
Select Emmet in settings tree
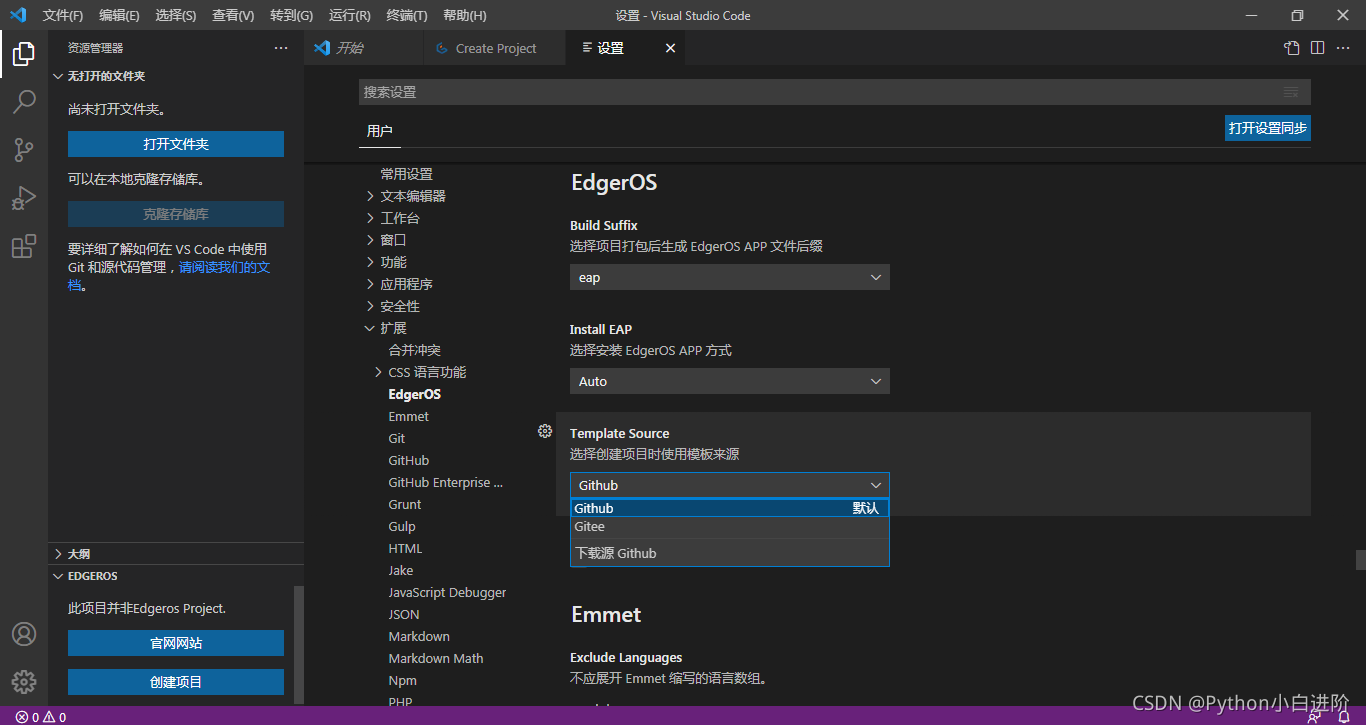[x=408, y=416]
